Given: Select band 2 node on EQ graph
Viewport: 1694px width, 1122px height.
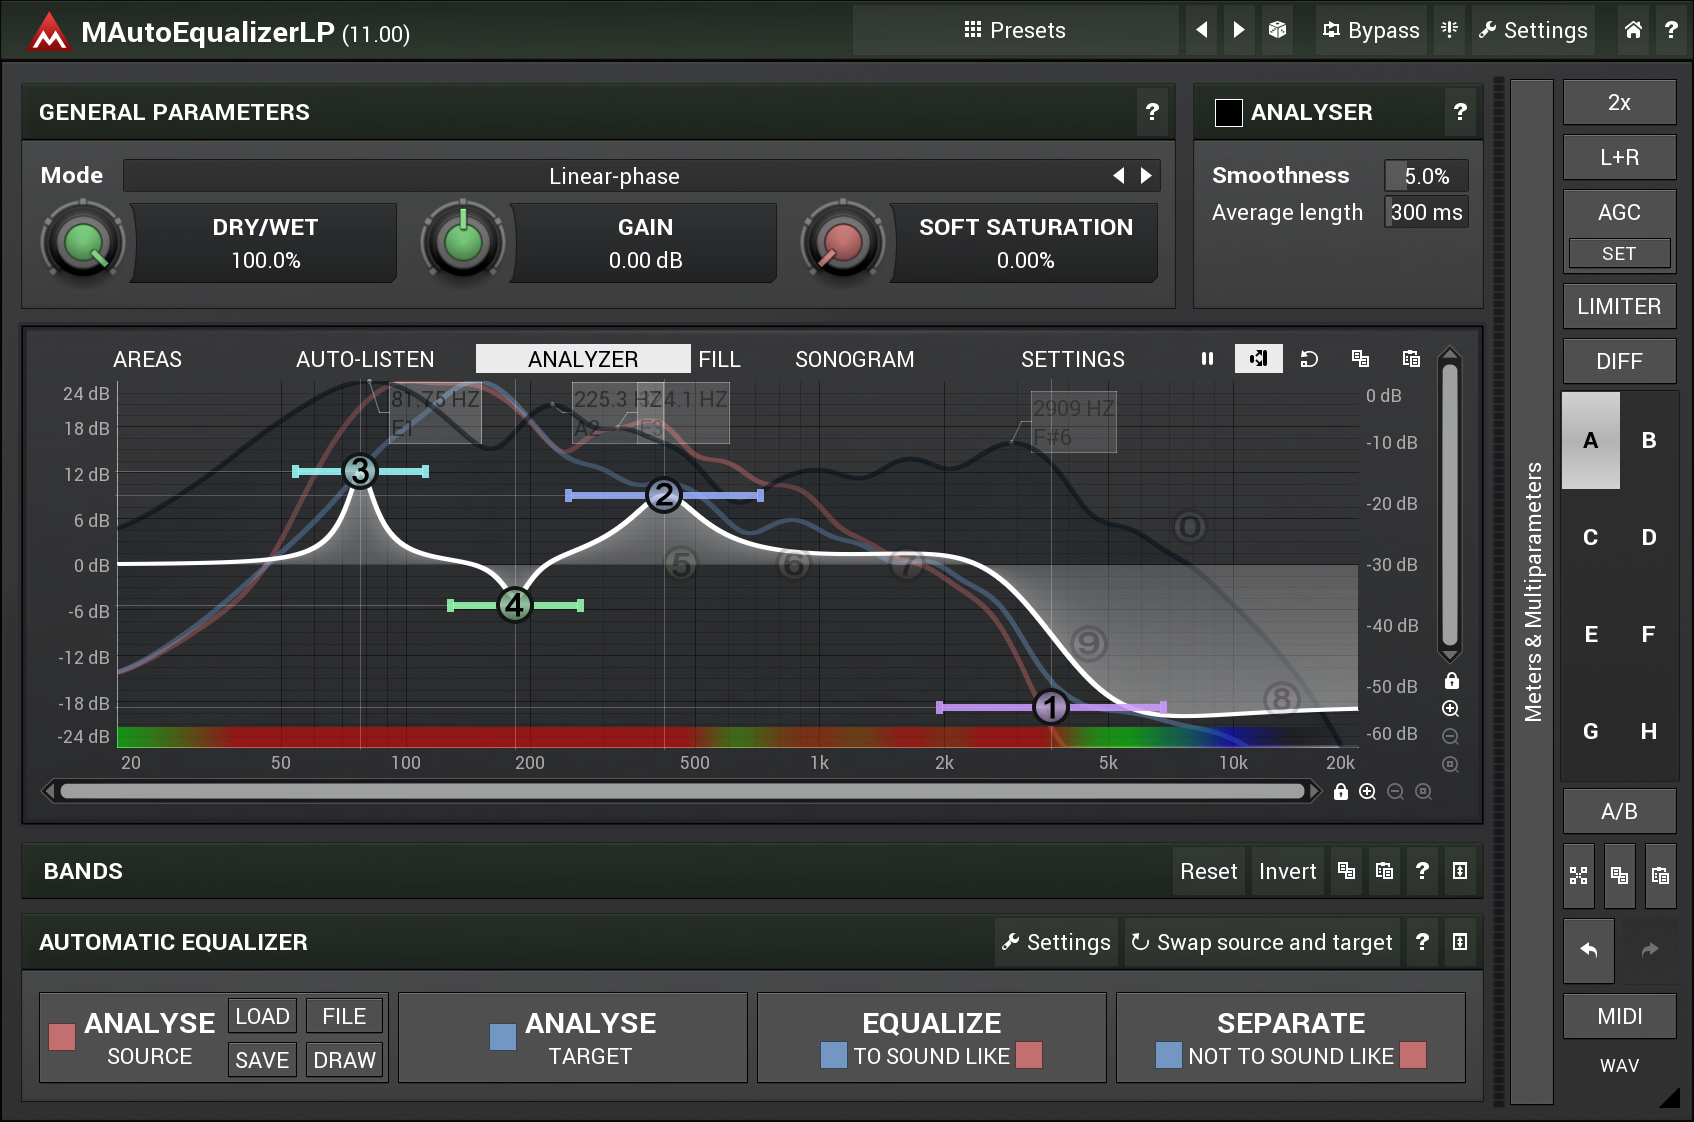Looking at the screenshot, I should point(663,495).
